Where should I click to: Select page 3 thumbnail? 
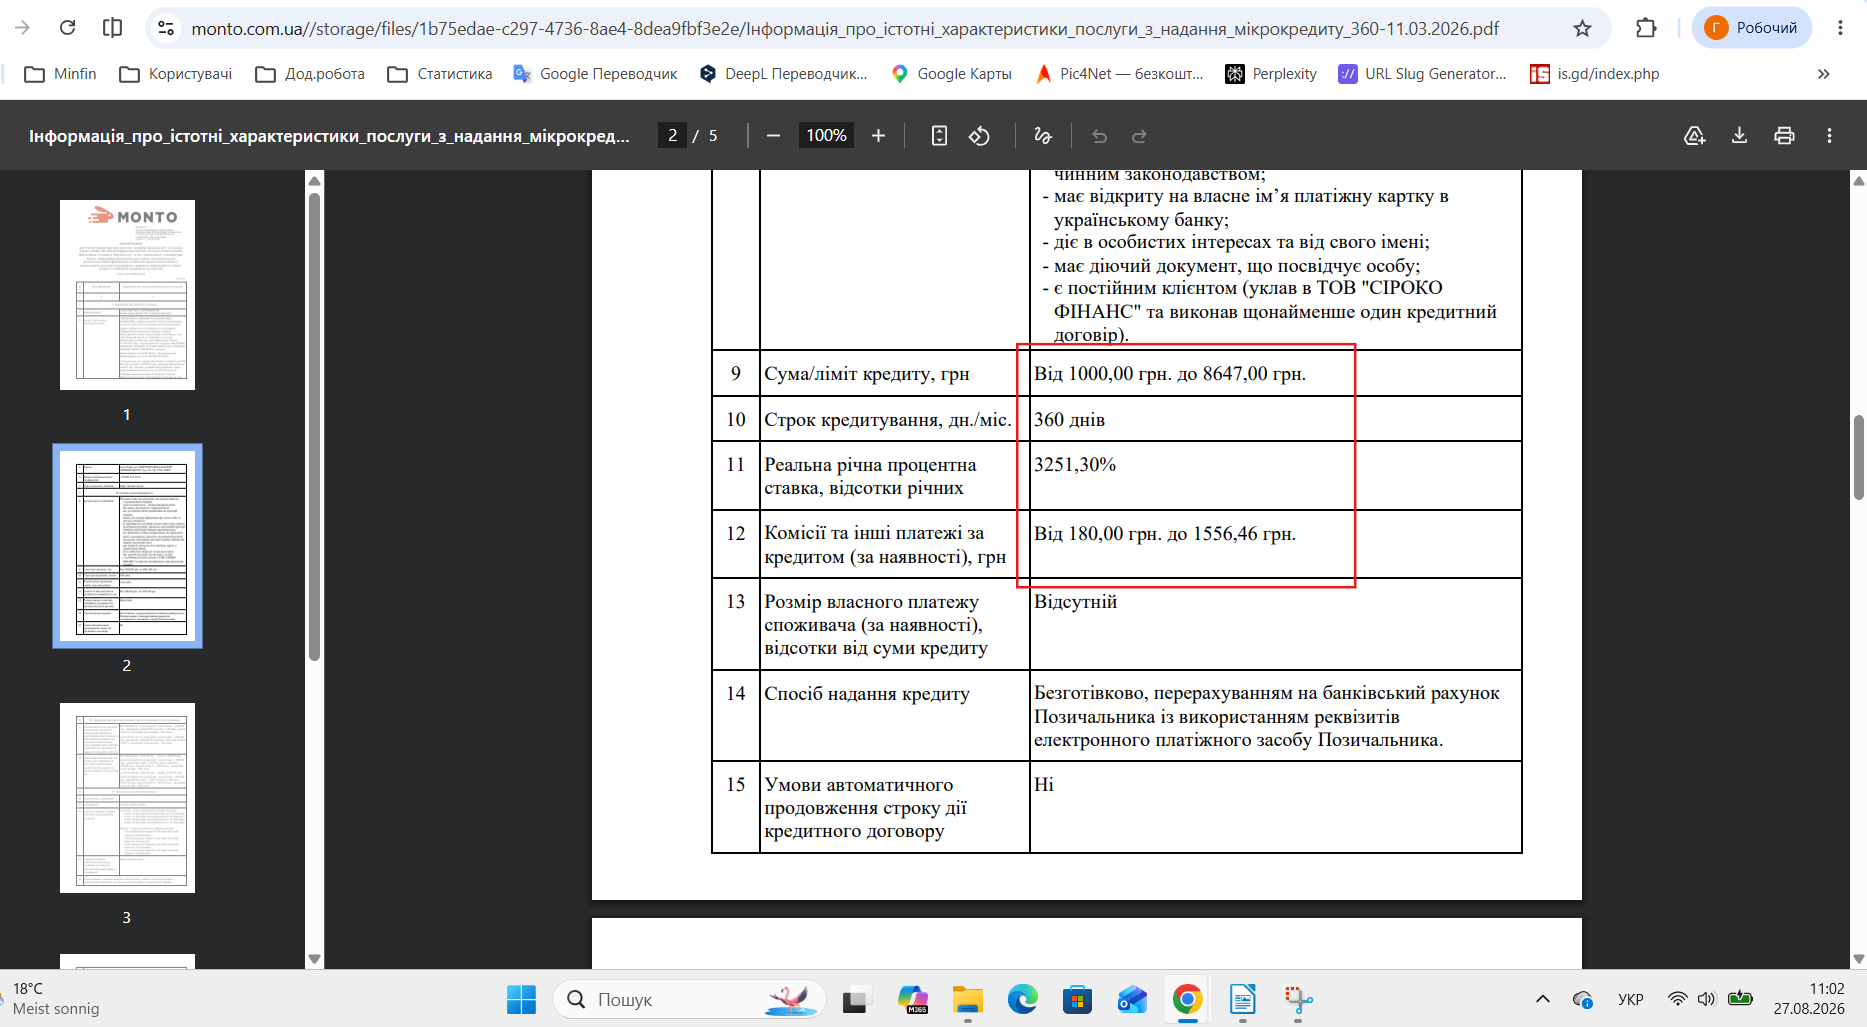tap(127, 798)
